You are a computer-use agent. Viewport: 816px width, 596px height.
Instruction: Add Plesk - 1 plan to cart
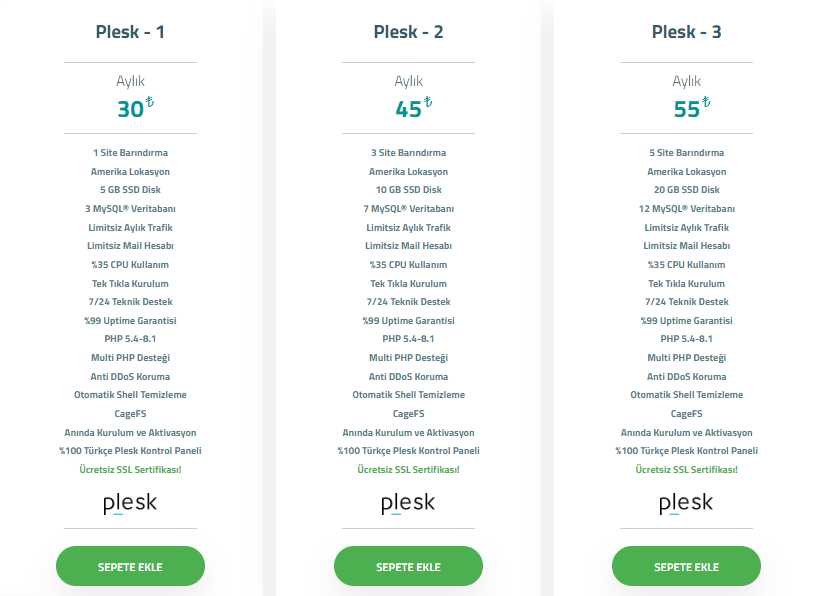tap(130, 566)
